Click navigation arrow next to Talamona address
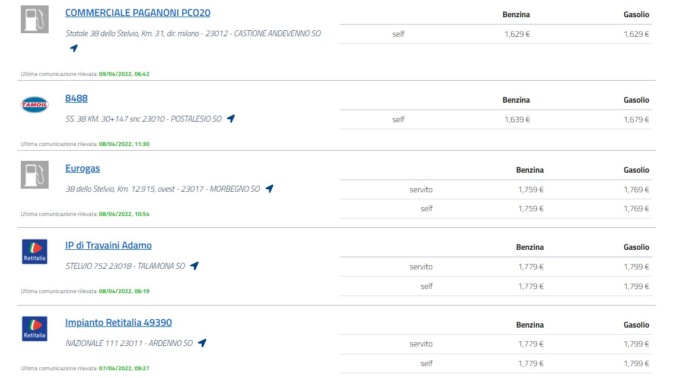 coord(194,266)
